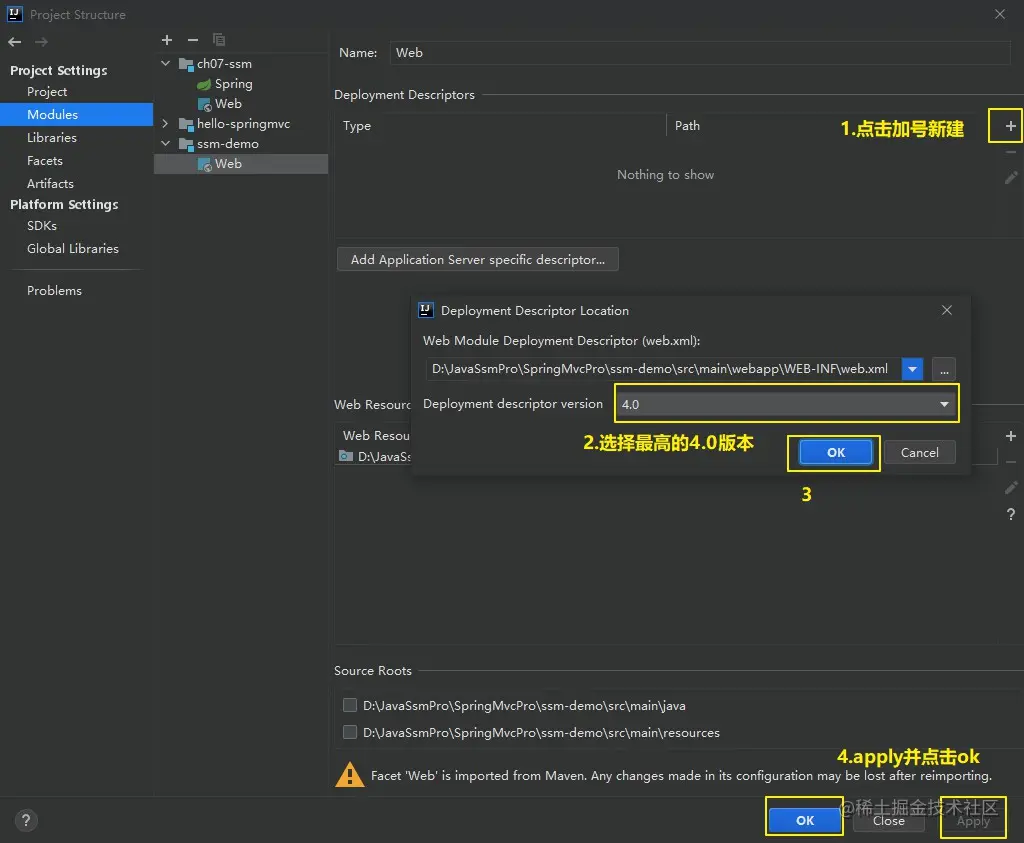Select the Web facet under ch07-ssm
The image size is (1024, 843).
coord(219,104)
